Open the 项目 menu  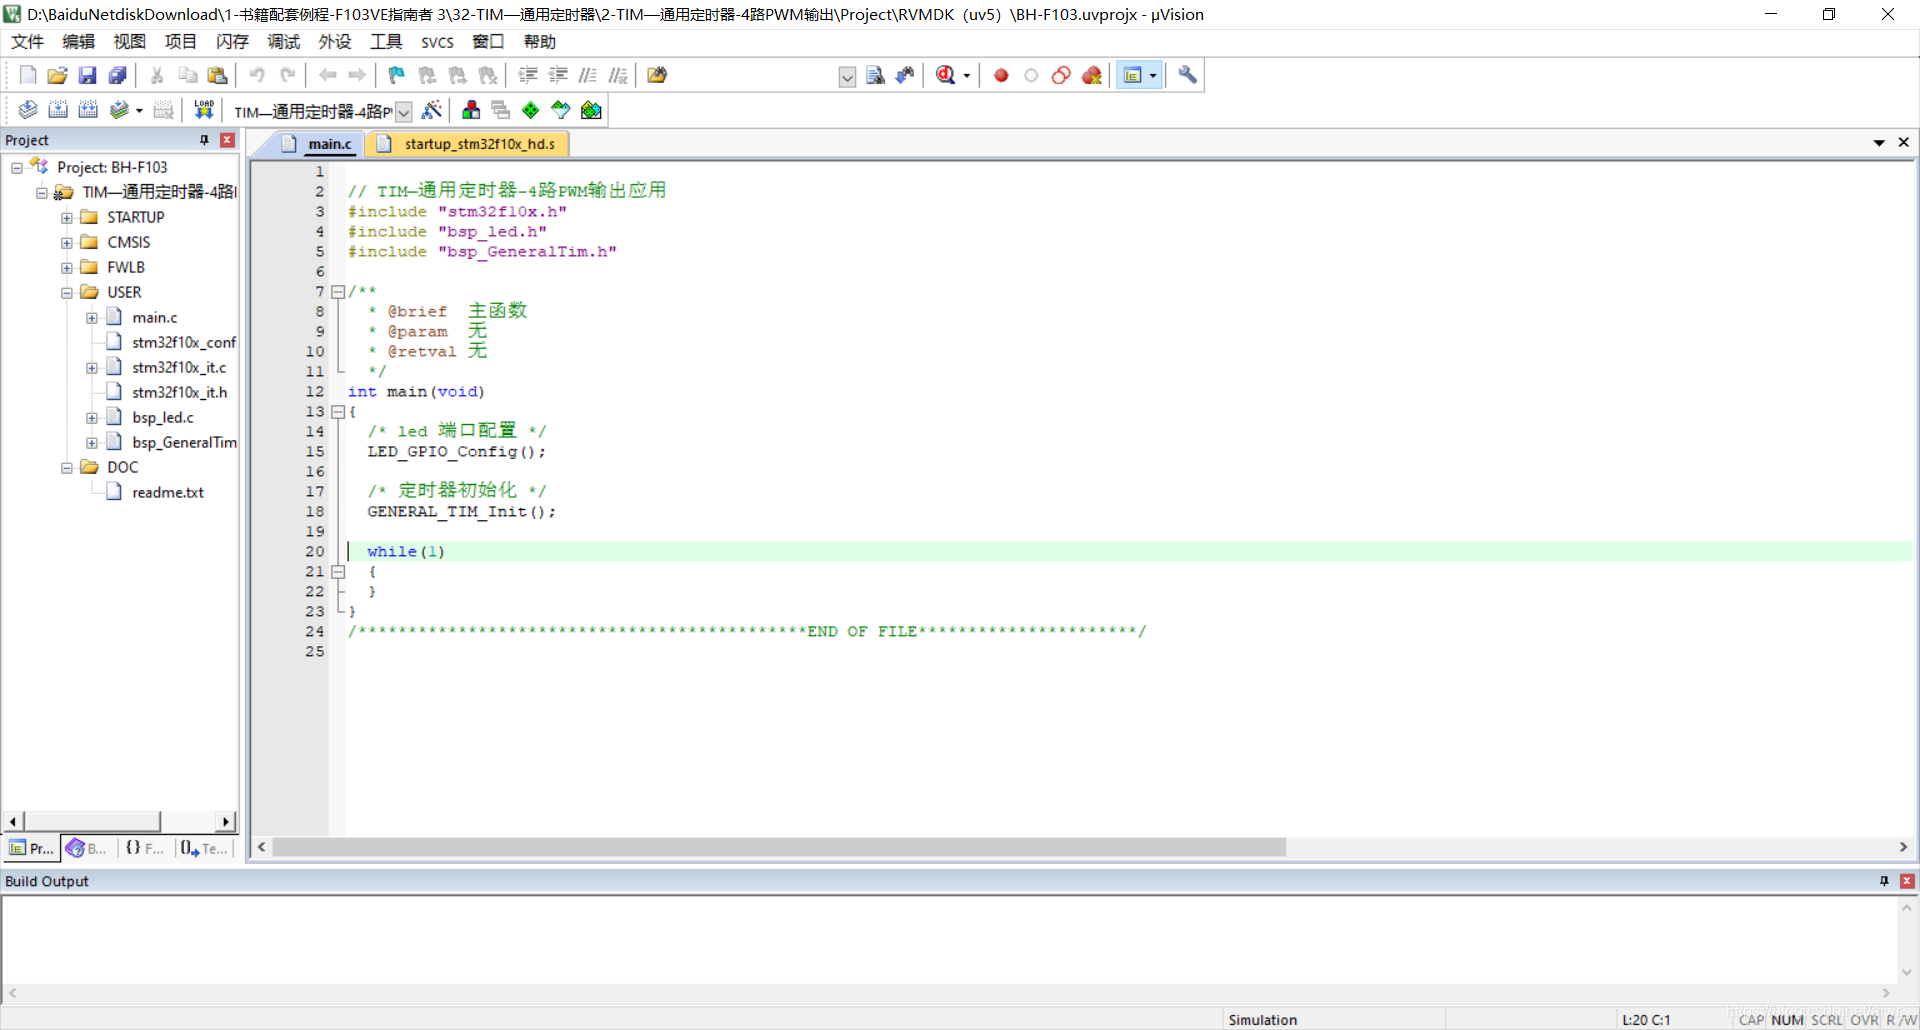tap(180, 41)
